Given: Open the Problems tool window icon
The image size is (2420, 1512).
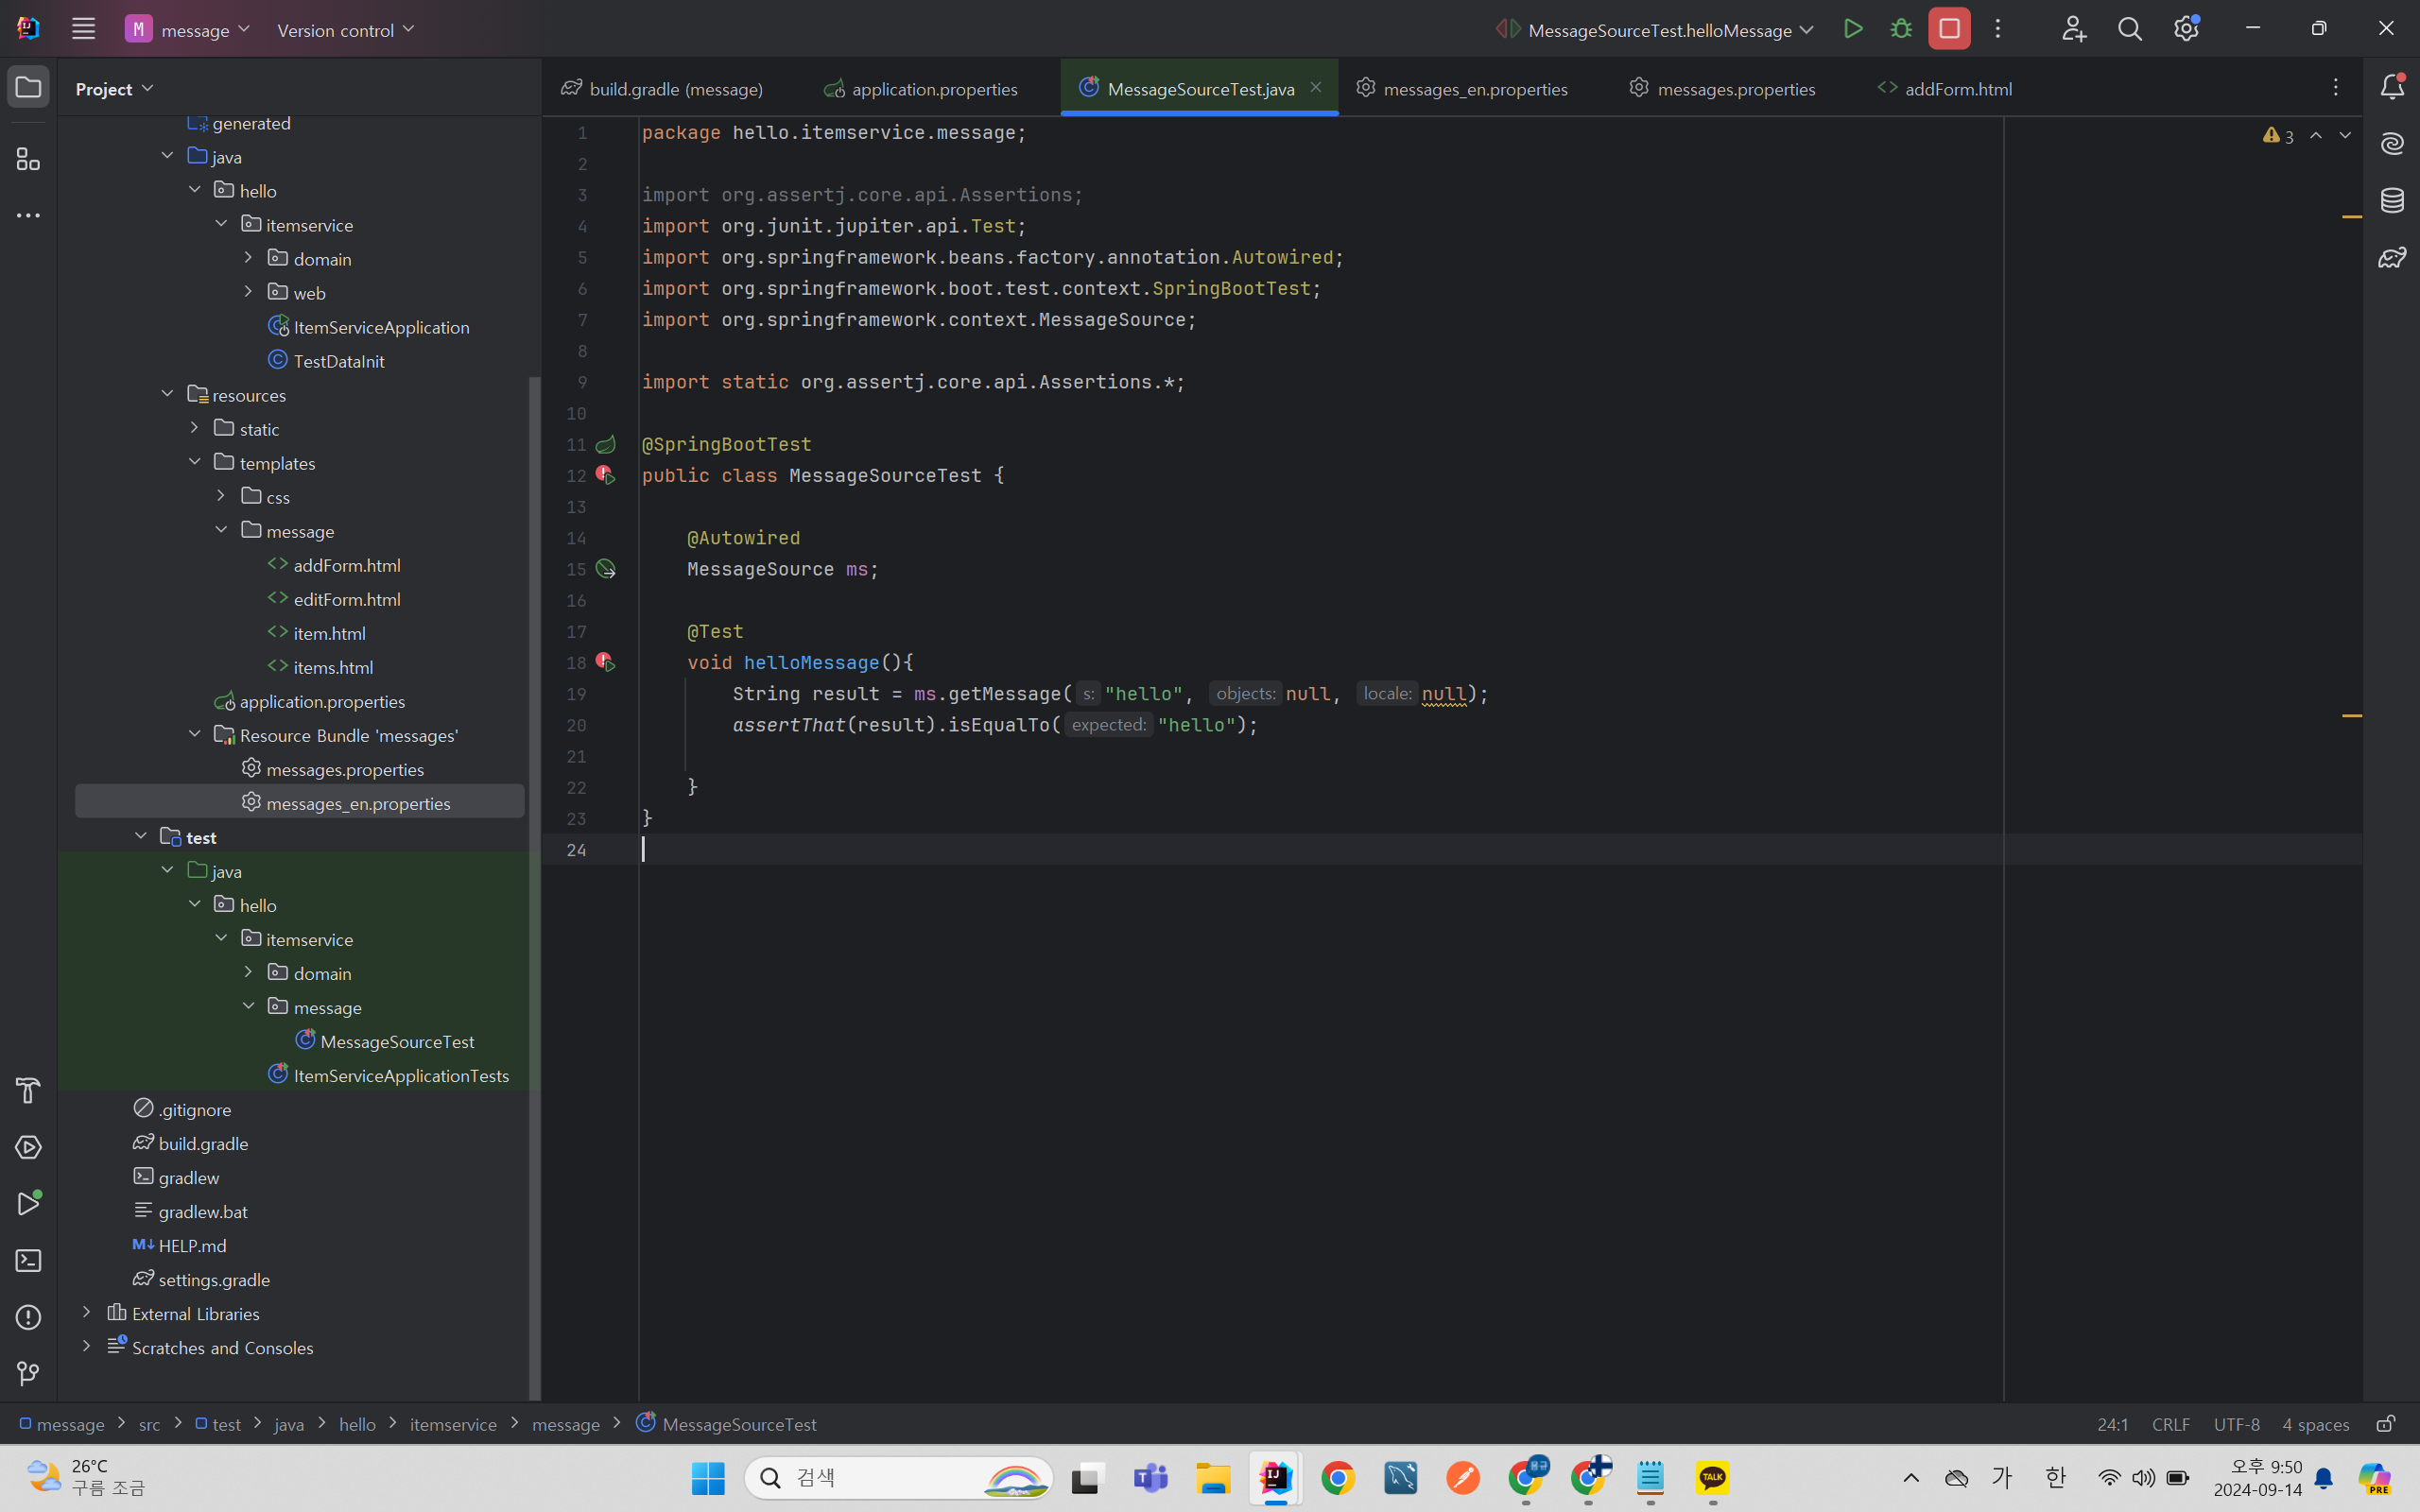Looking at the screenshot, I should (x=28, y=1317).
